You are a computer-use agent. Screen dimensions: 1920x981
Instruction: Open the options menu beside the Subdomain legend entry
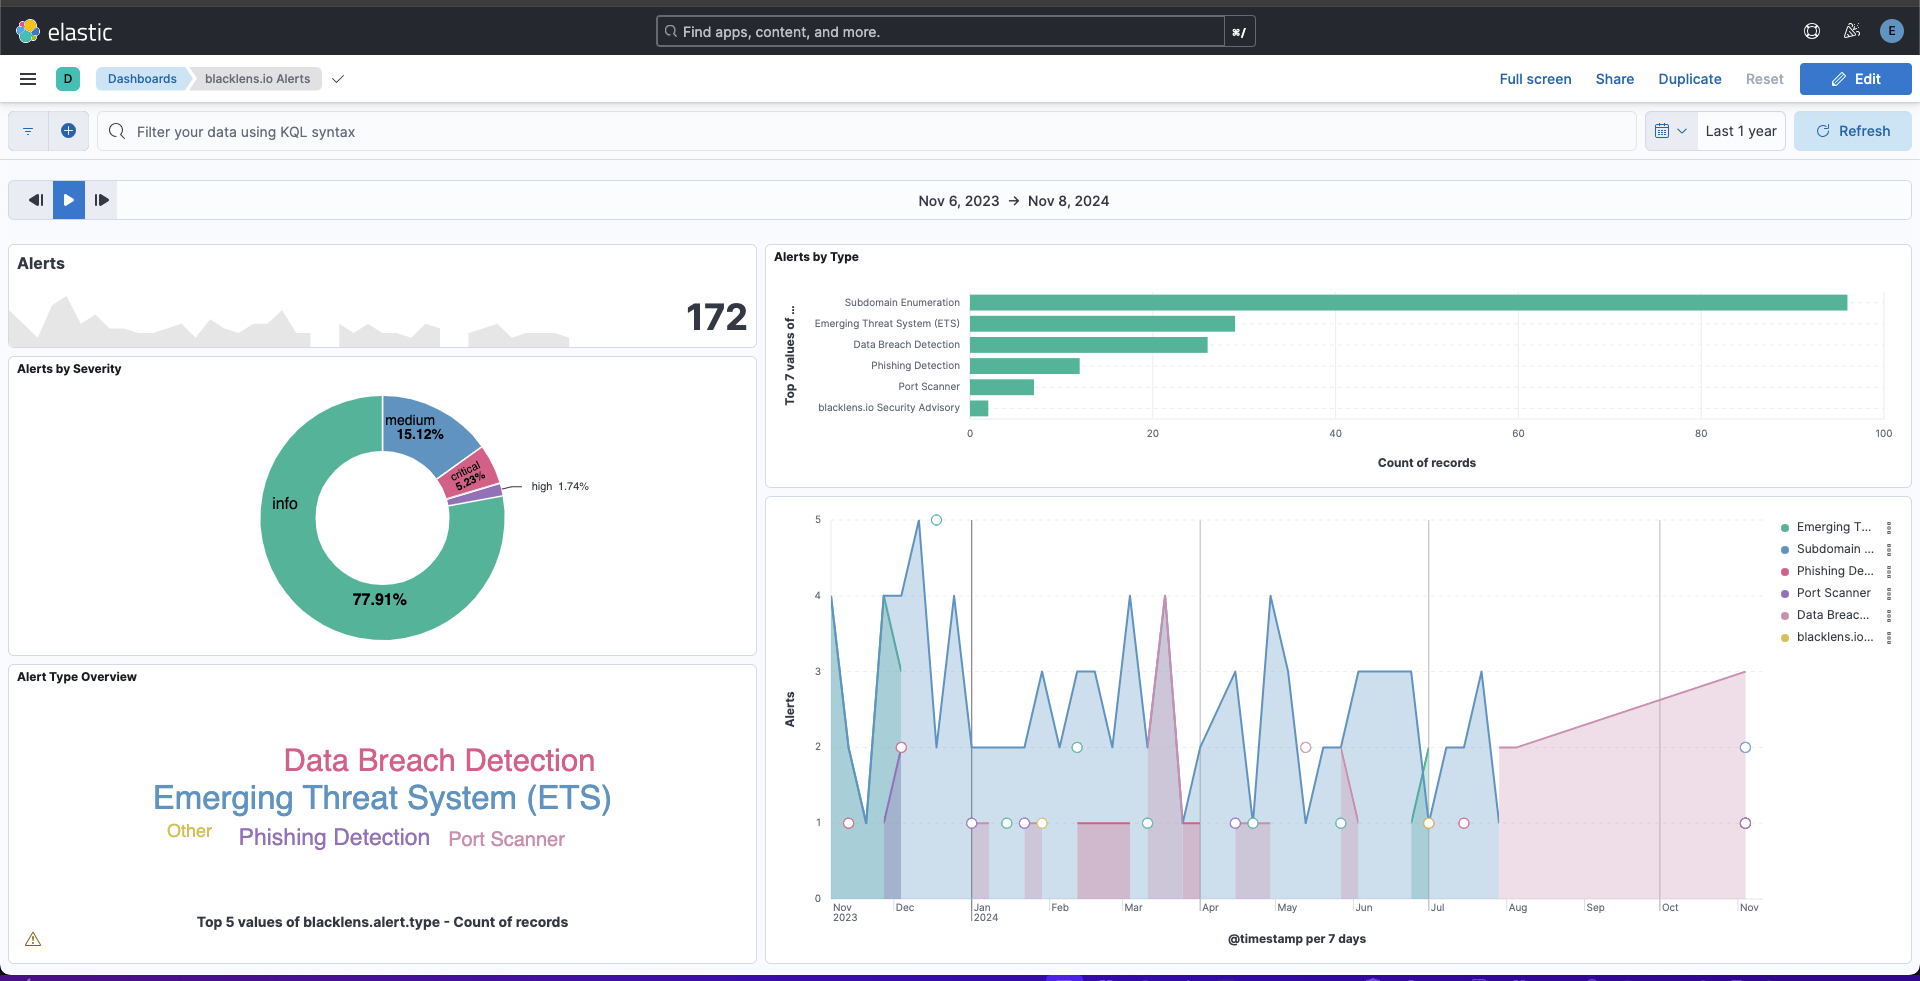click(x=1890, y=549)
